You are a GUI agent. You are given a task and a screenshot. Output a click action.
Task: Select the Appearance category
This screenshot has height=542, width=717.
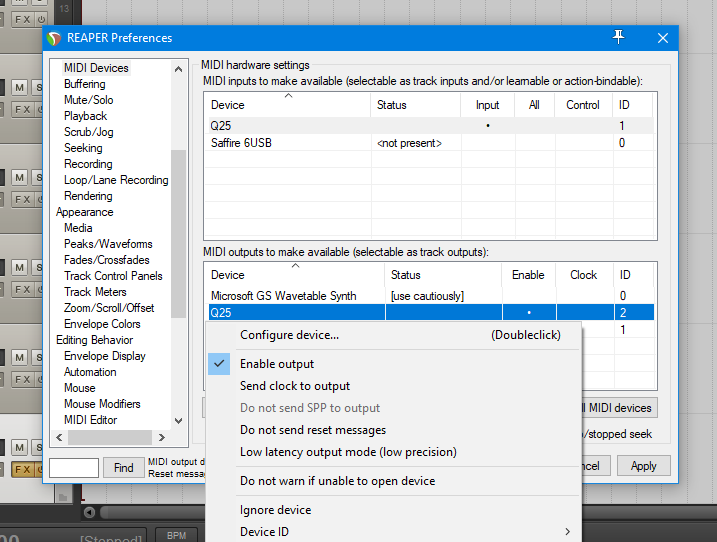(x=85, y=212)
